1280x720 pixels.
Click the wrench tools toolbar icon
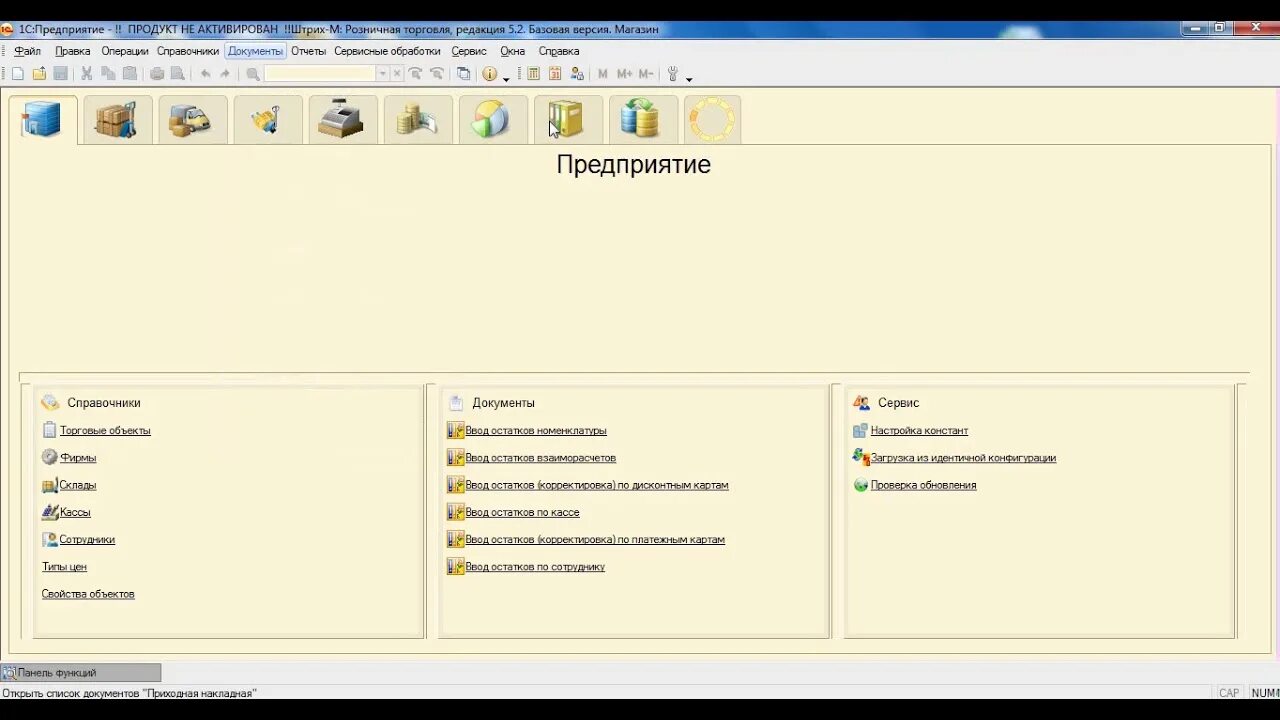[x=673, y=74]
